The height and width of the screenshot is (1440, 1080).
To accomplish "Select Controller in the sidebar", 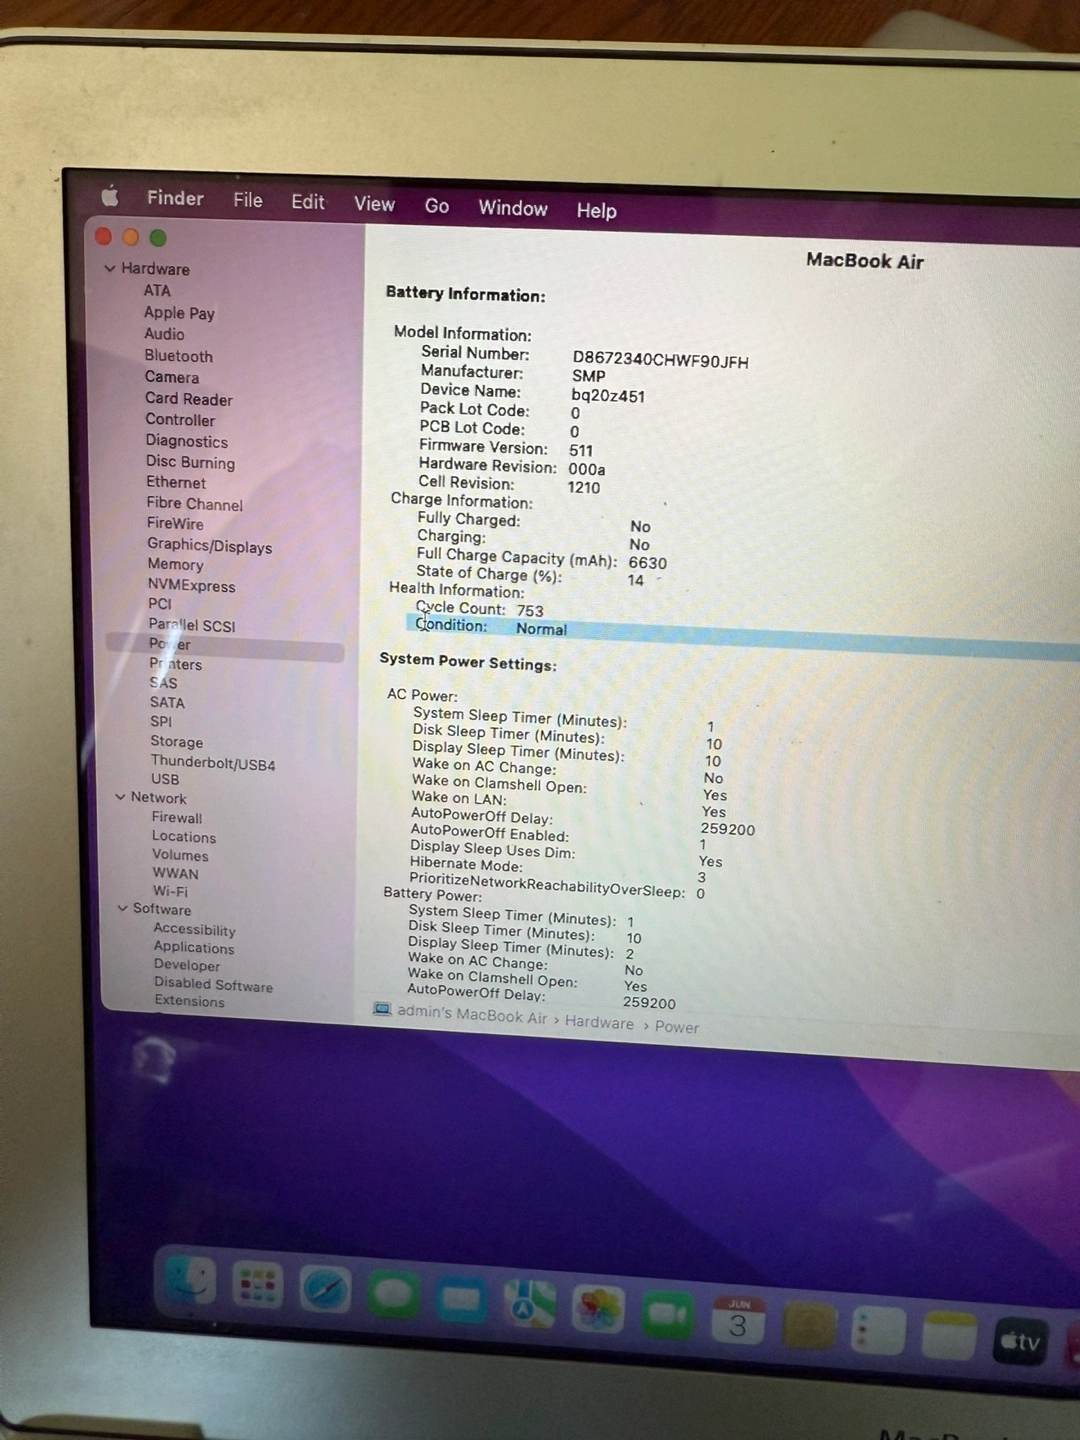I will click(x=180, y=420).
